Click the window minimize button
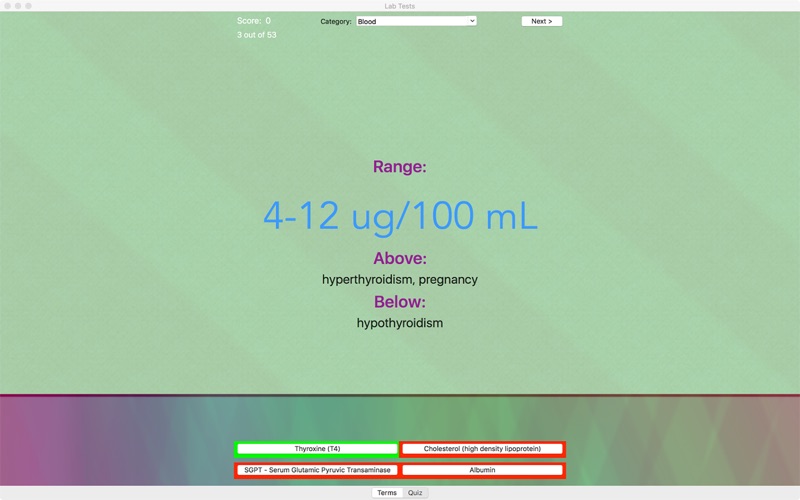Screen dimensions: 800x500 point(18,6)
